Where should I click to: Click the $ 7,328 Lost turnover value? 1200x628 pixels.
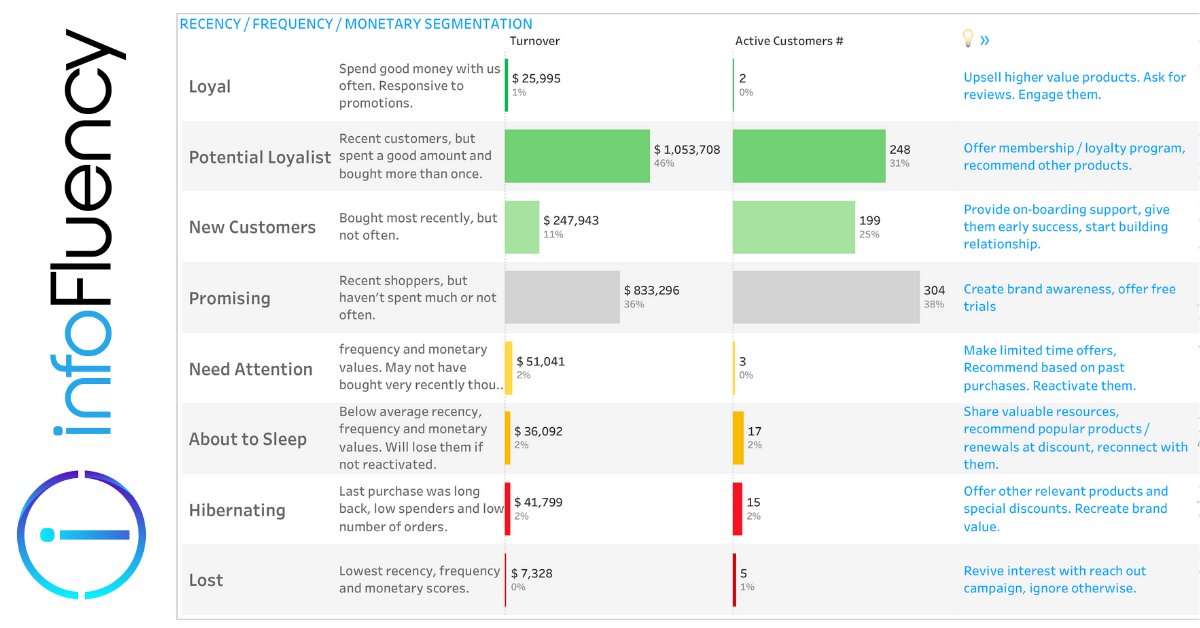pos(532,573)
